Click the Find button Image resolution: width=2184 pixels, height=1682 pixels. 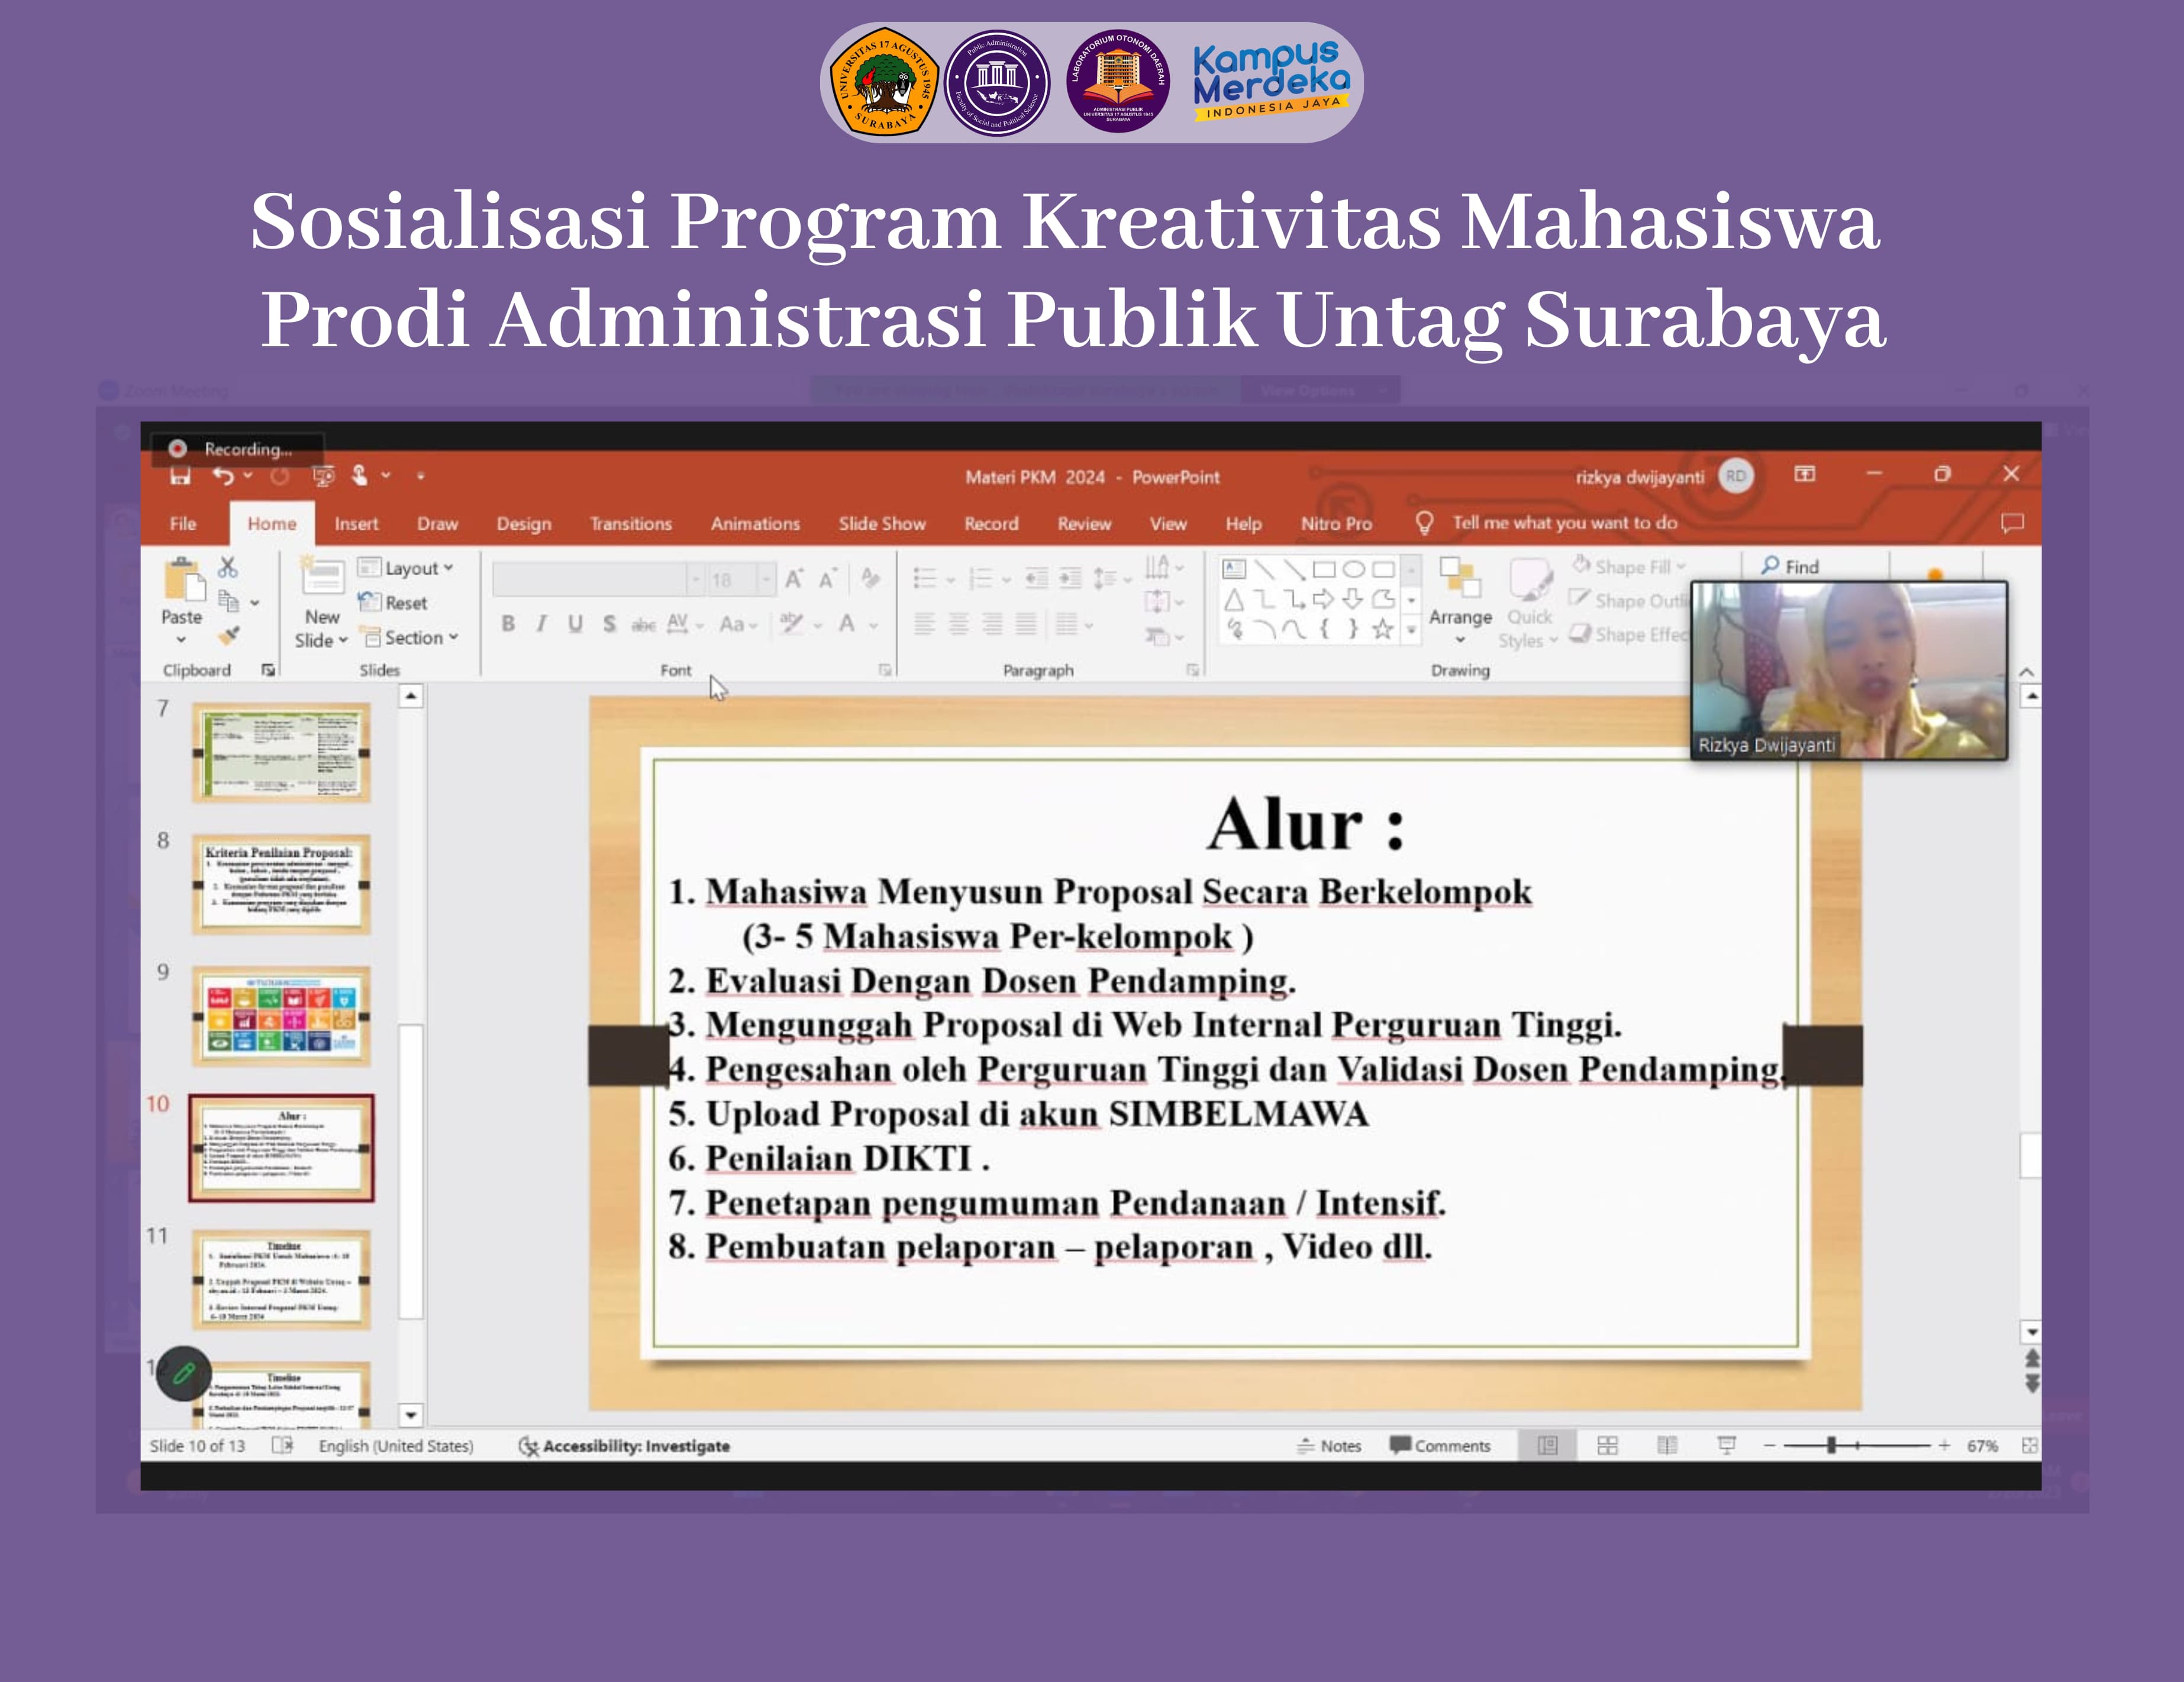pos(1790,567)
